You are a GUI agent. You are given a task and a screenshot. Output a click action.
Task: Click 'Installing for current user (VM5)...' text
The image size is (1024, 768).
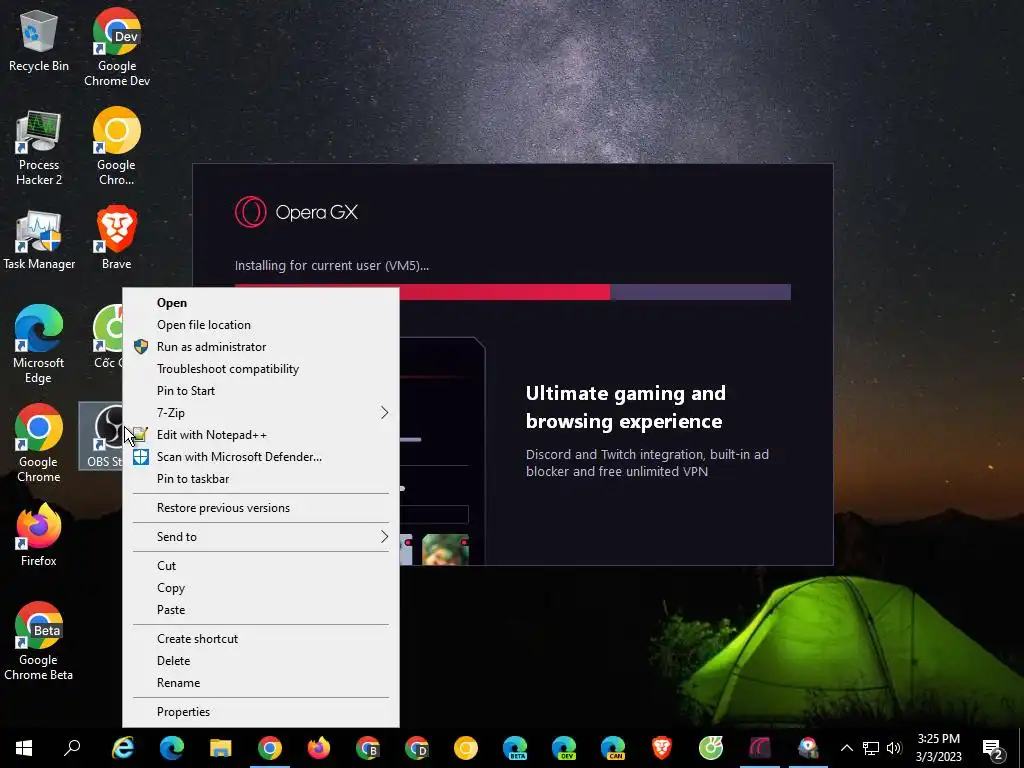tap(332, 266)
